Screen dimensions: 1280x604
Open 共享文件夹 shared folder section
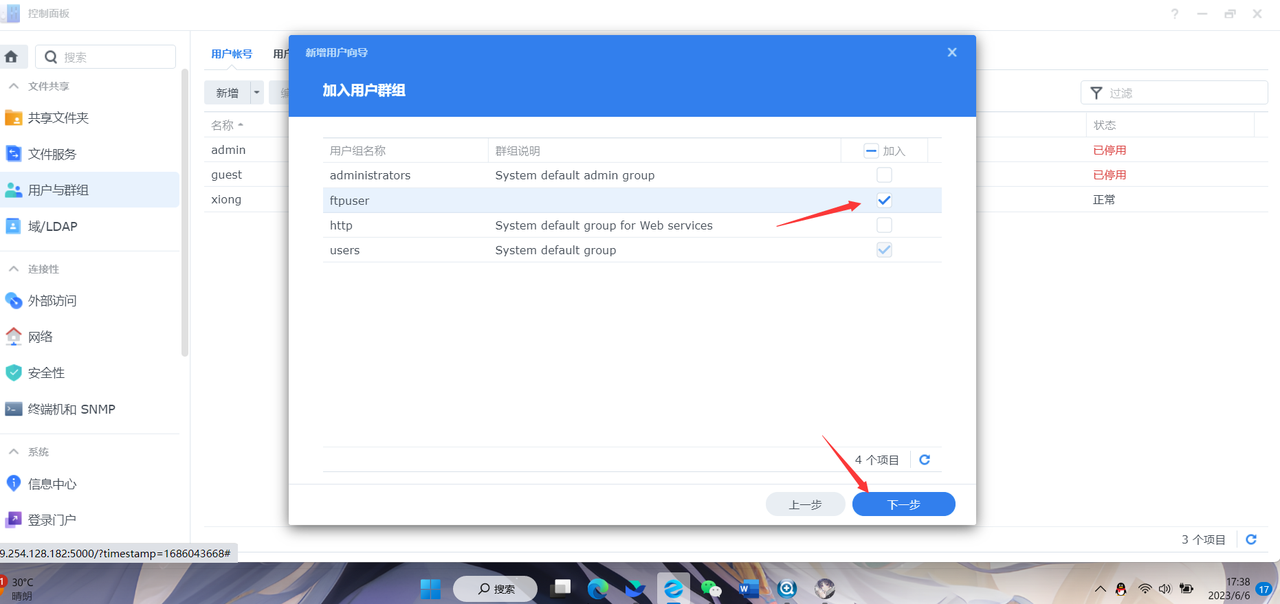tap(58, 118)
